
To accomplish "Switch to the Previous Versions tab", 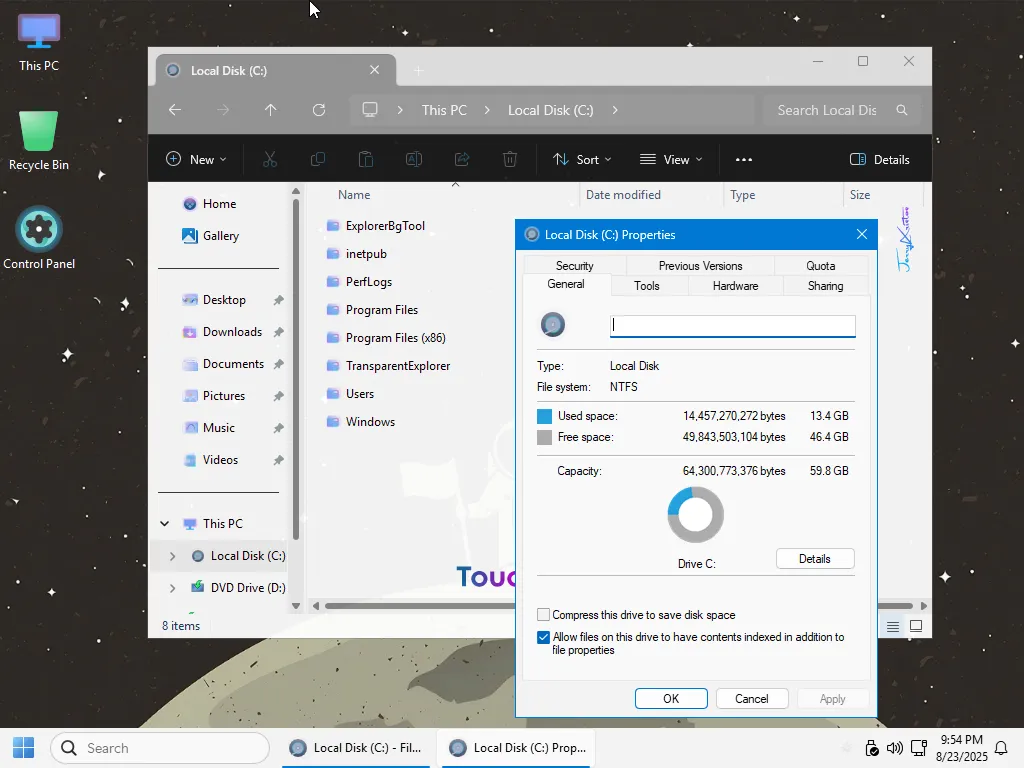I will point(700,265).
